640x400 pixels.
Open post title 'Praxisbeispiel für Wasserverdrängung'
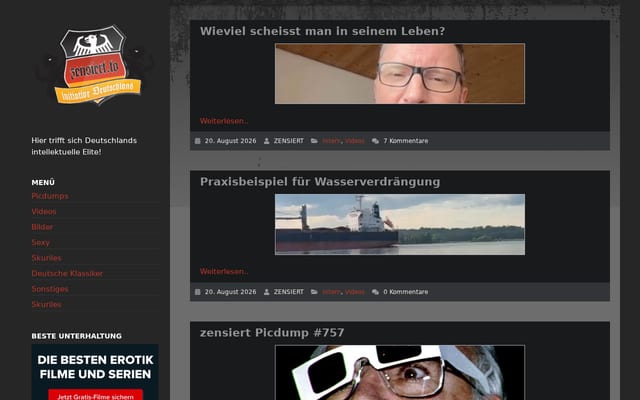pyautogui.click(x=320, y=182)
